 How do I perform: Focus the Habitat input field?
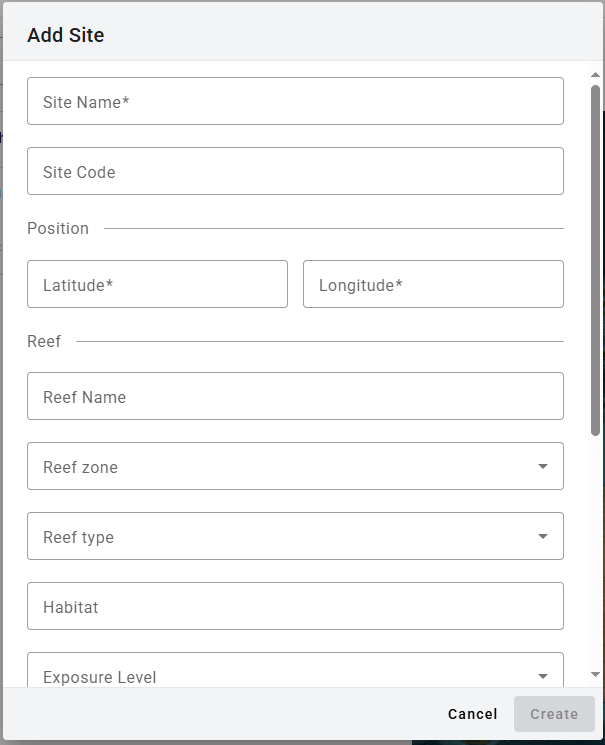coord(295,606)
